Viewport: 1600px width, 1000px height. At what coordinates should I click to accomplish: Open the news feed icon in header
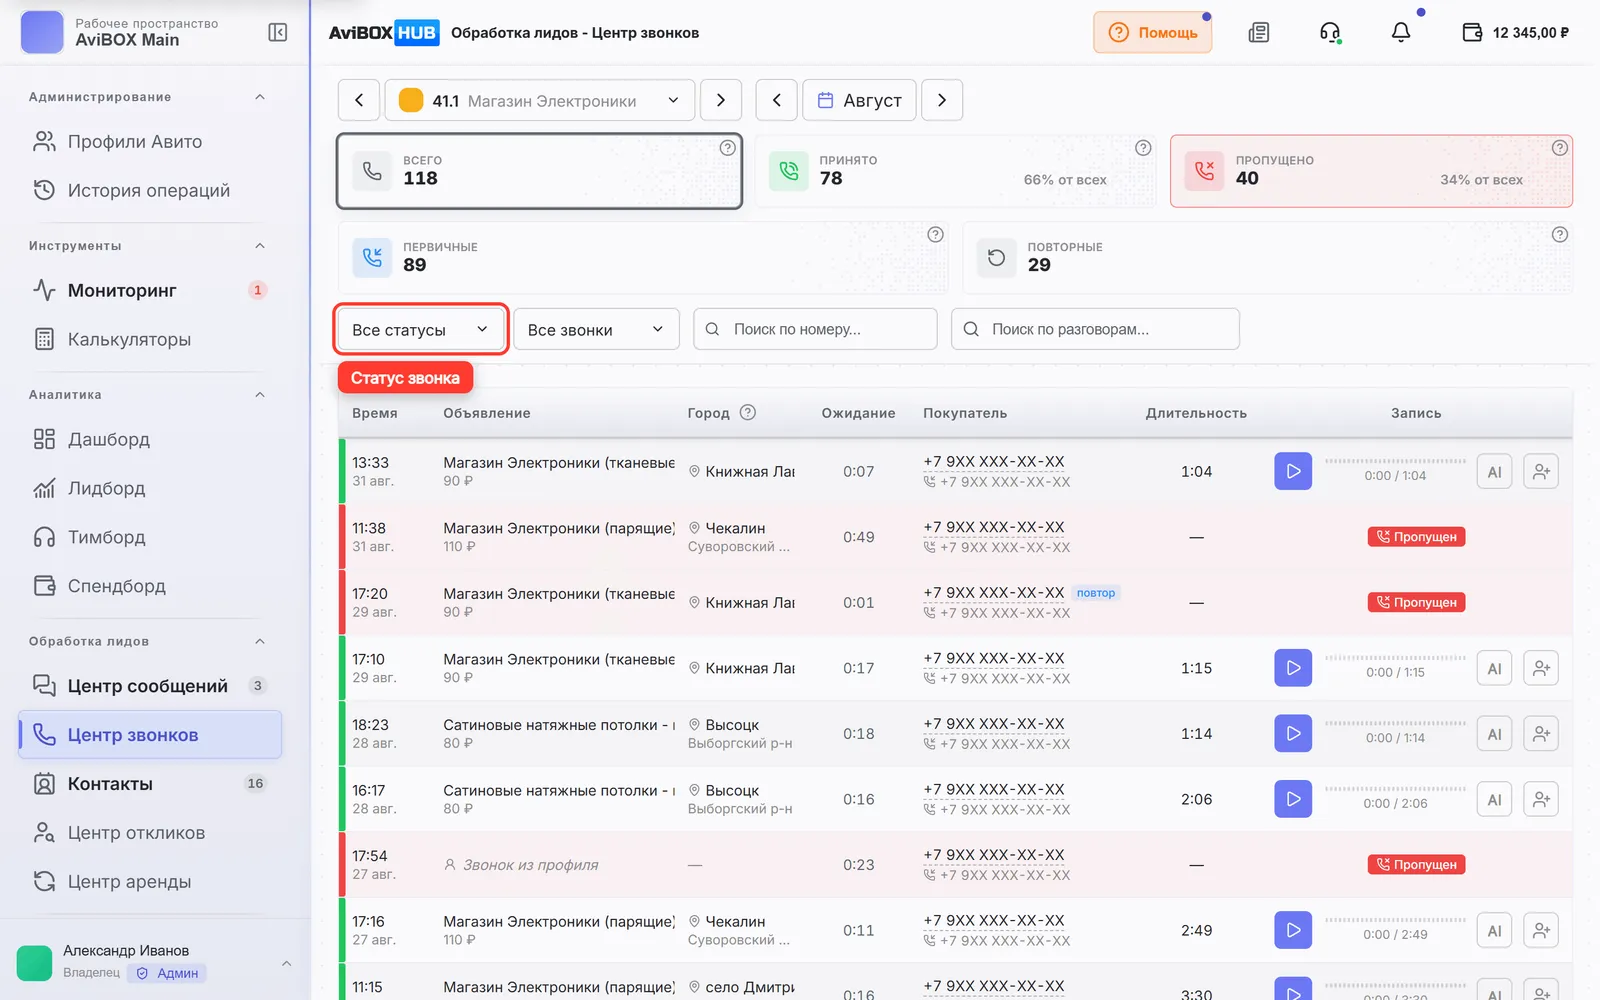[x=1259, y=33]
